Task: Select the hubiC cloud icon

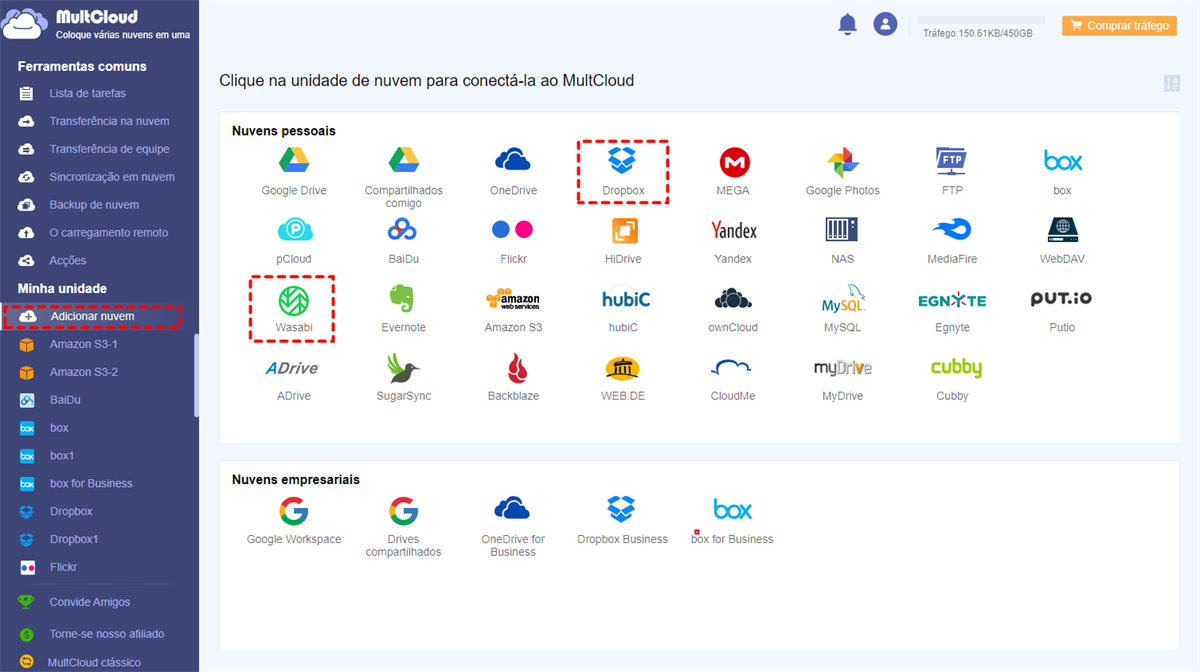Action: point(626,299)
